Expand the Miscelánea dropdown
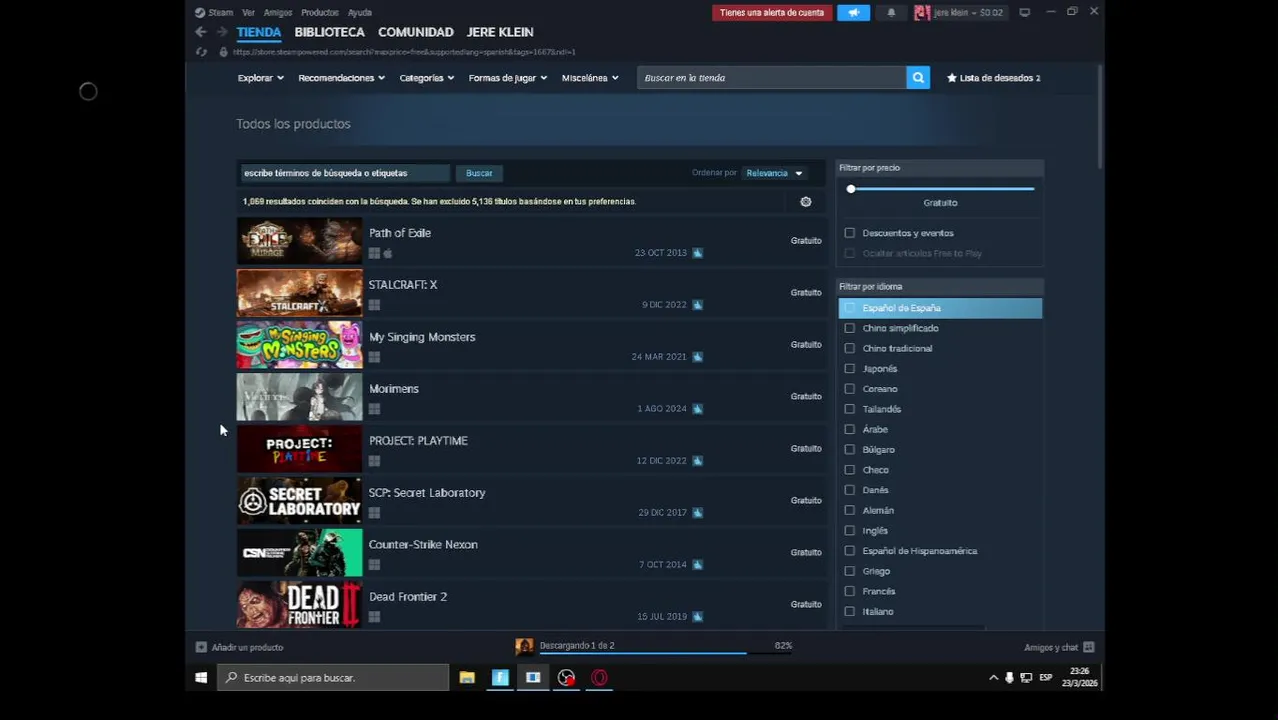Viewport: 1278px width, 720px height. (x=590, y=78)
